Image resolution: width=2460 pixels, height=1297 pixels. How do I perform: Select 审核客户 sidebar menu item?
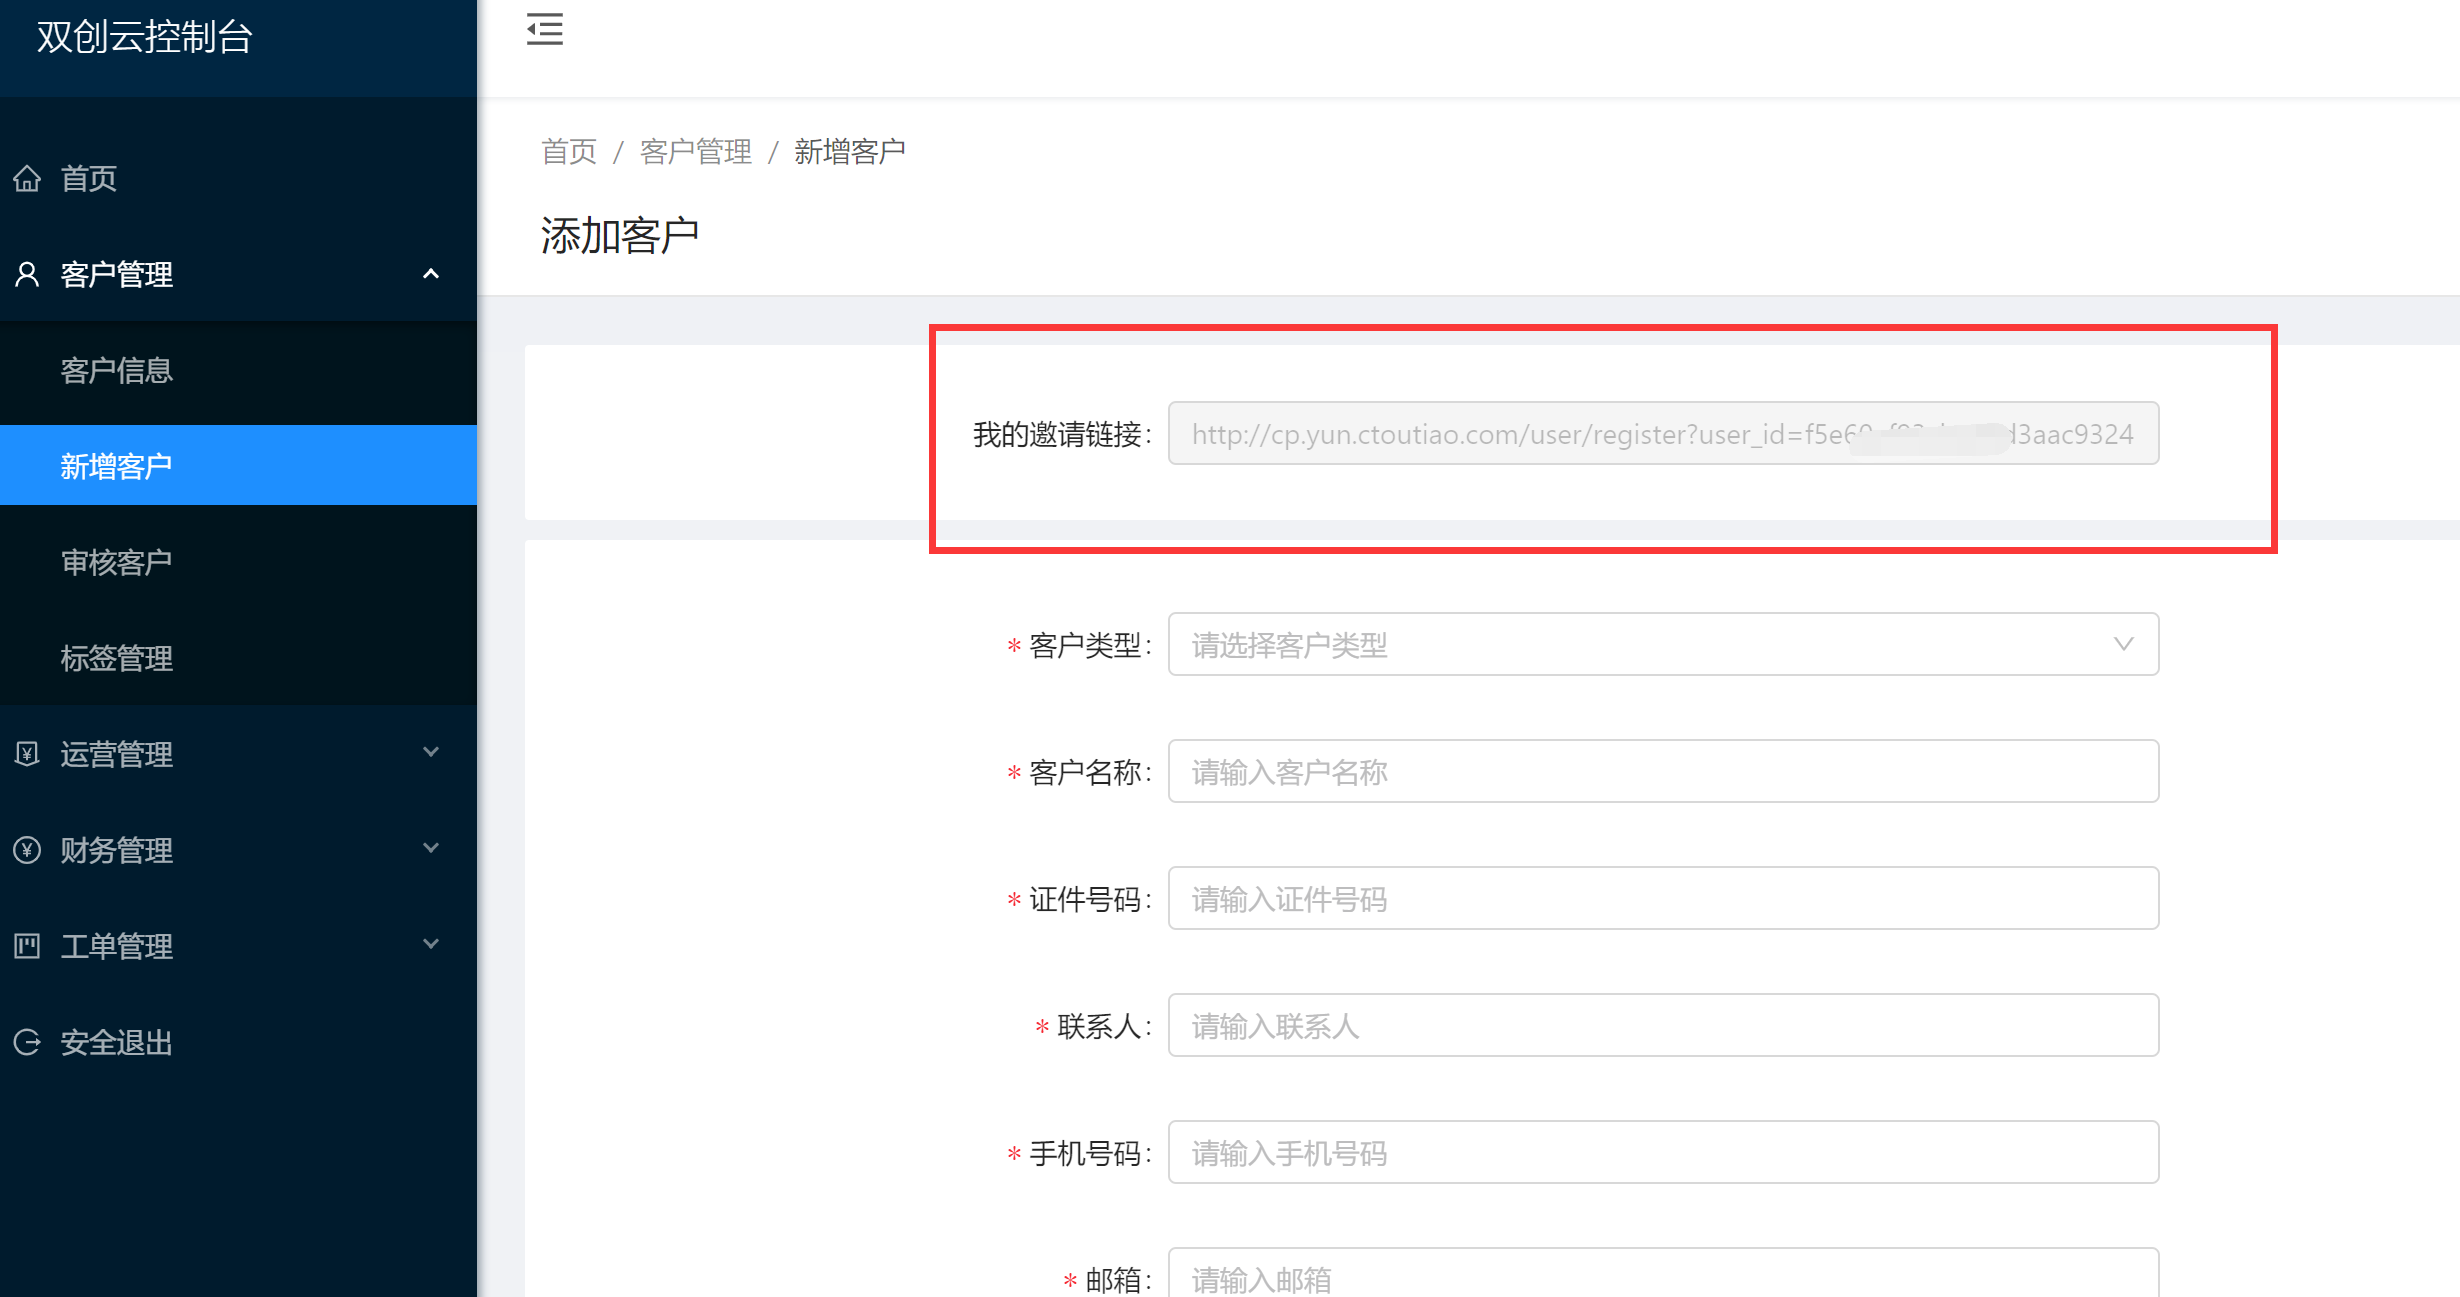pyautogui.click(x=116, y=562)
